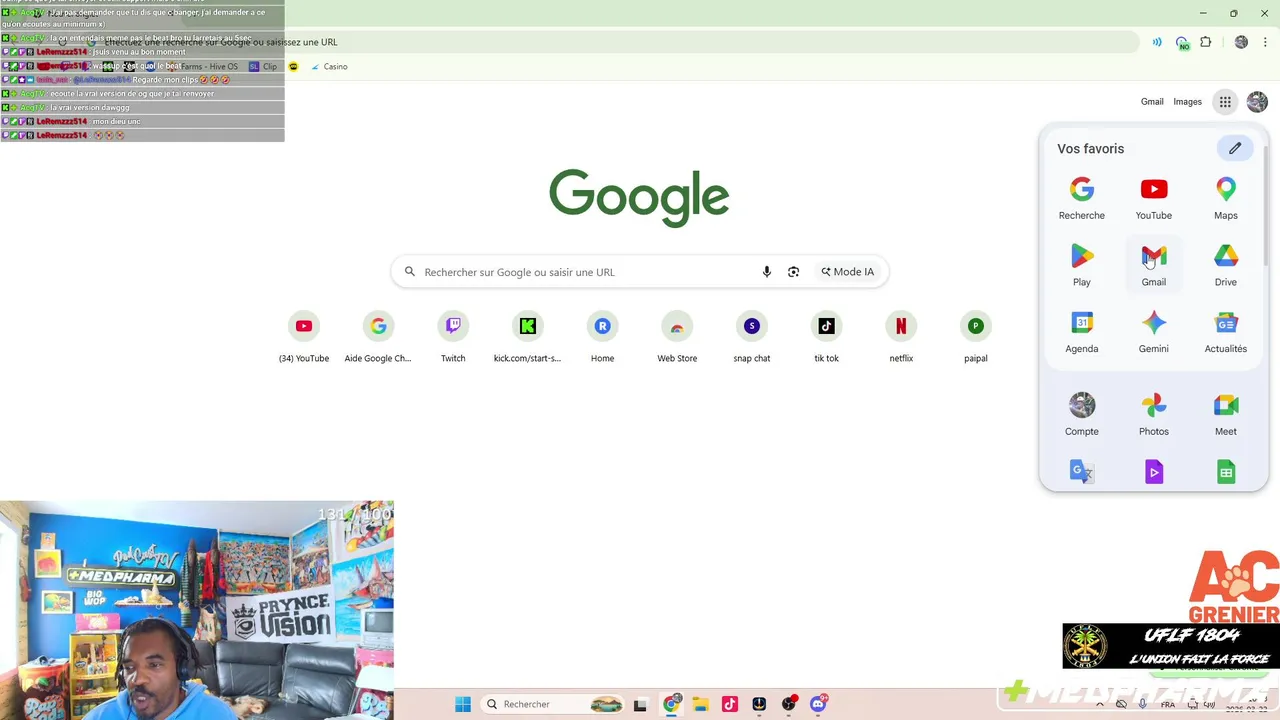Viewport: 1280px width, 720px height.
Task: Click the extension icon with NO badge
Action: [1182, 42]
